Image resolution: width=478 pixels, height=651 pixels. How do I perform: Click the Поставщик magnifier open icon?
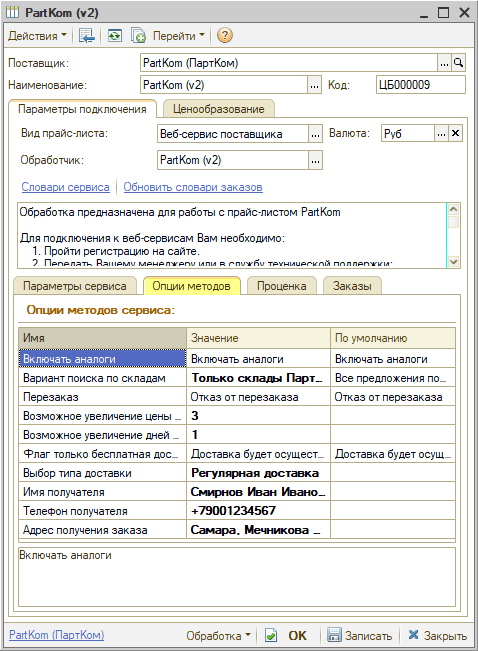tap(458, 63)
